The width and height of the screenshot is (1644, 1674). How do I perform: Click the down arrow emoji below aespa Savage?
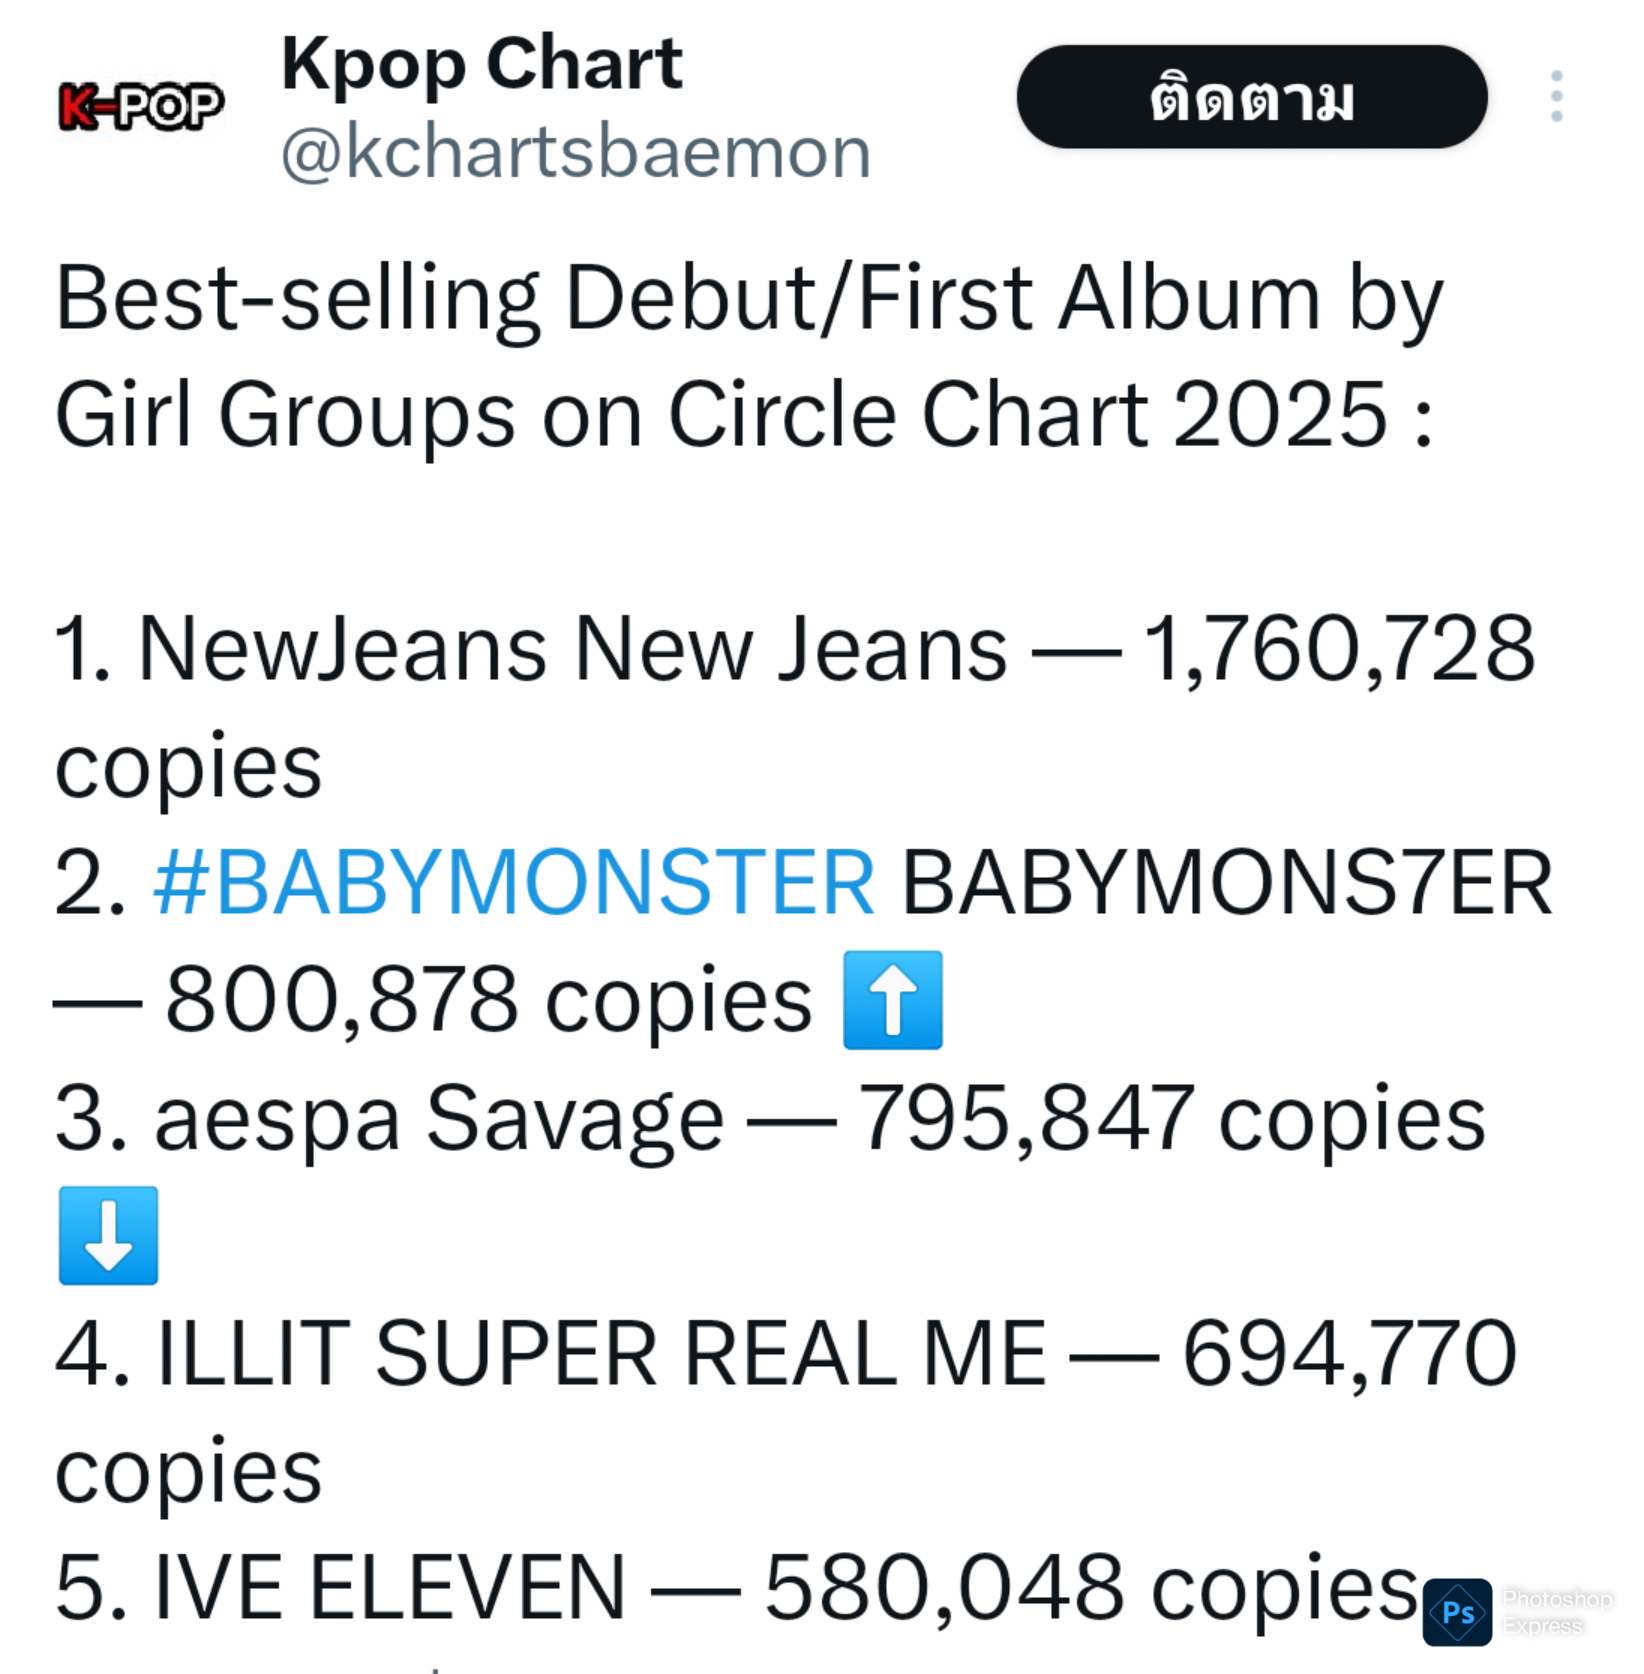pyautogui.click(x=108, y=1235)
